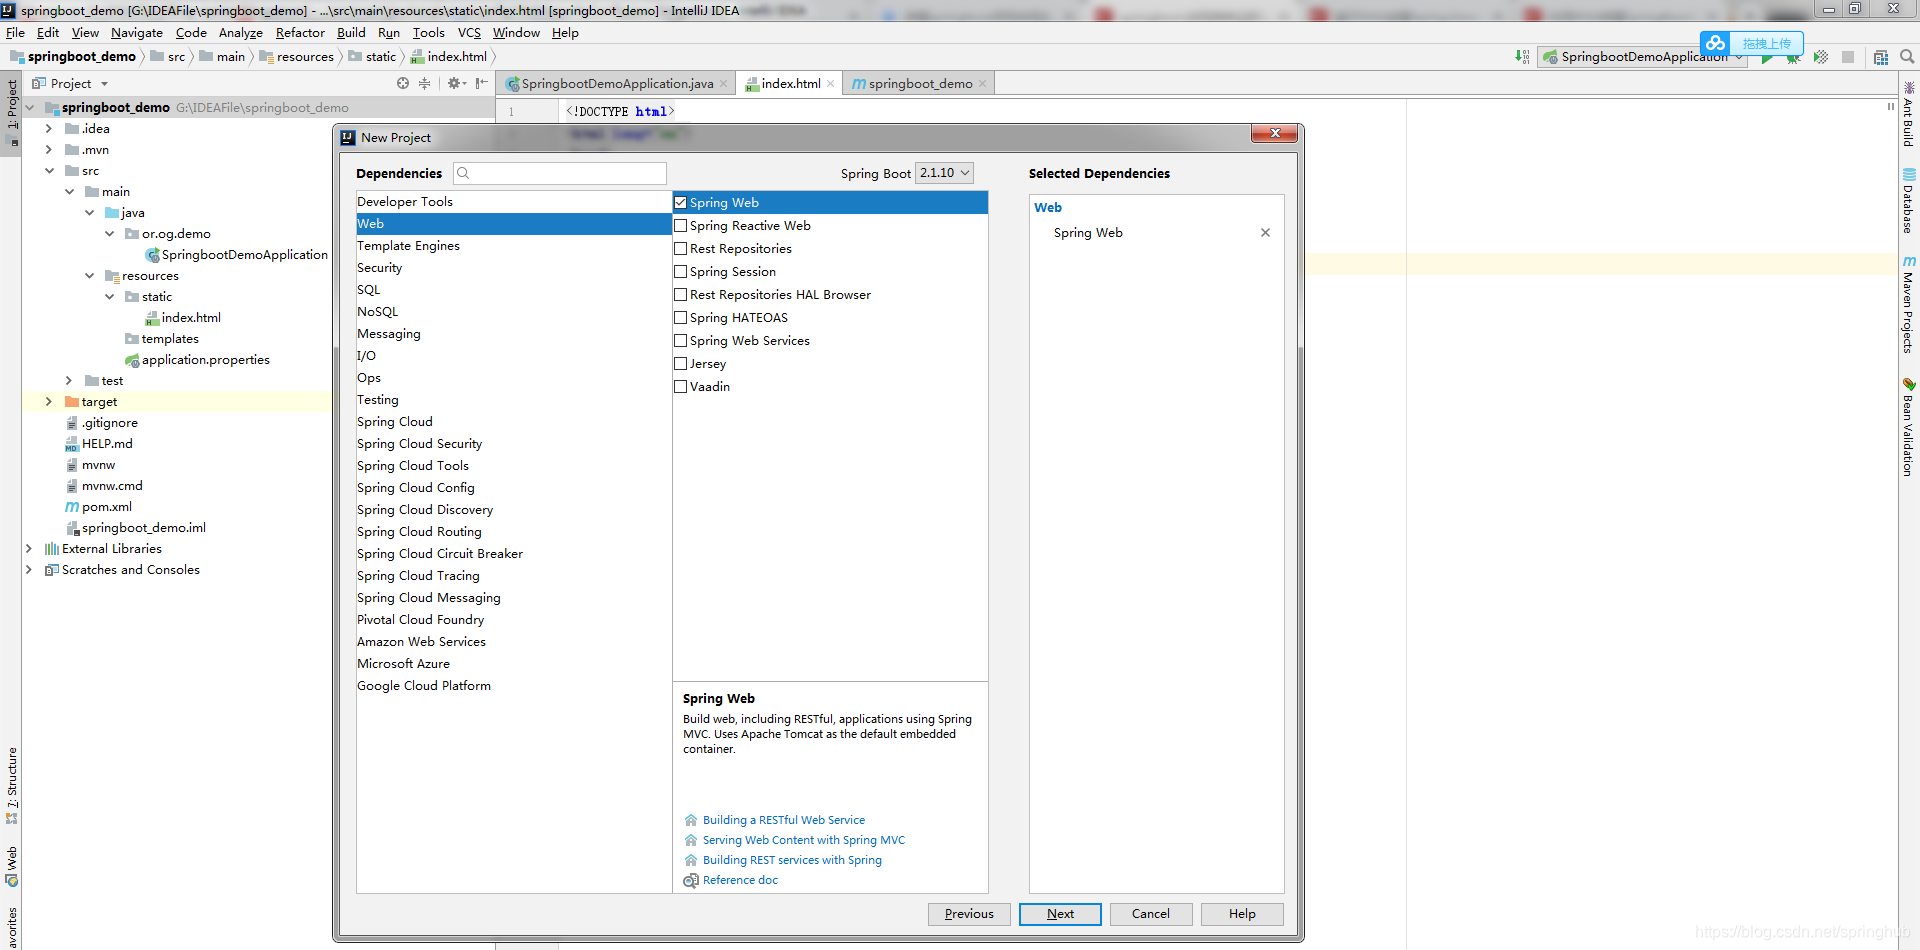Click the Debug bug icon
The width and height of the screenshot is (1920, 950).
pos(1793,58)
